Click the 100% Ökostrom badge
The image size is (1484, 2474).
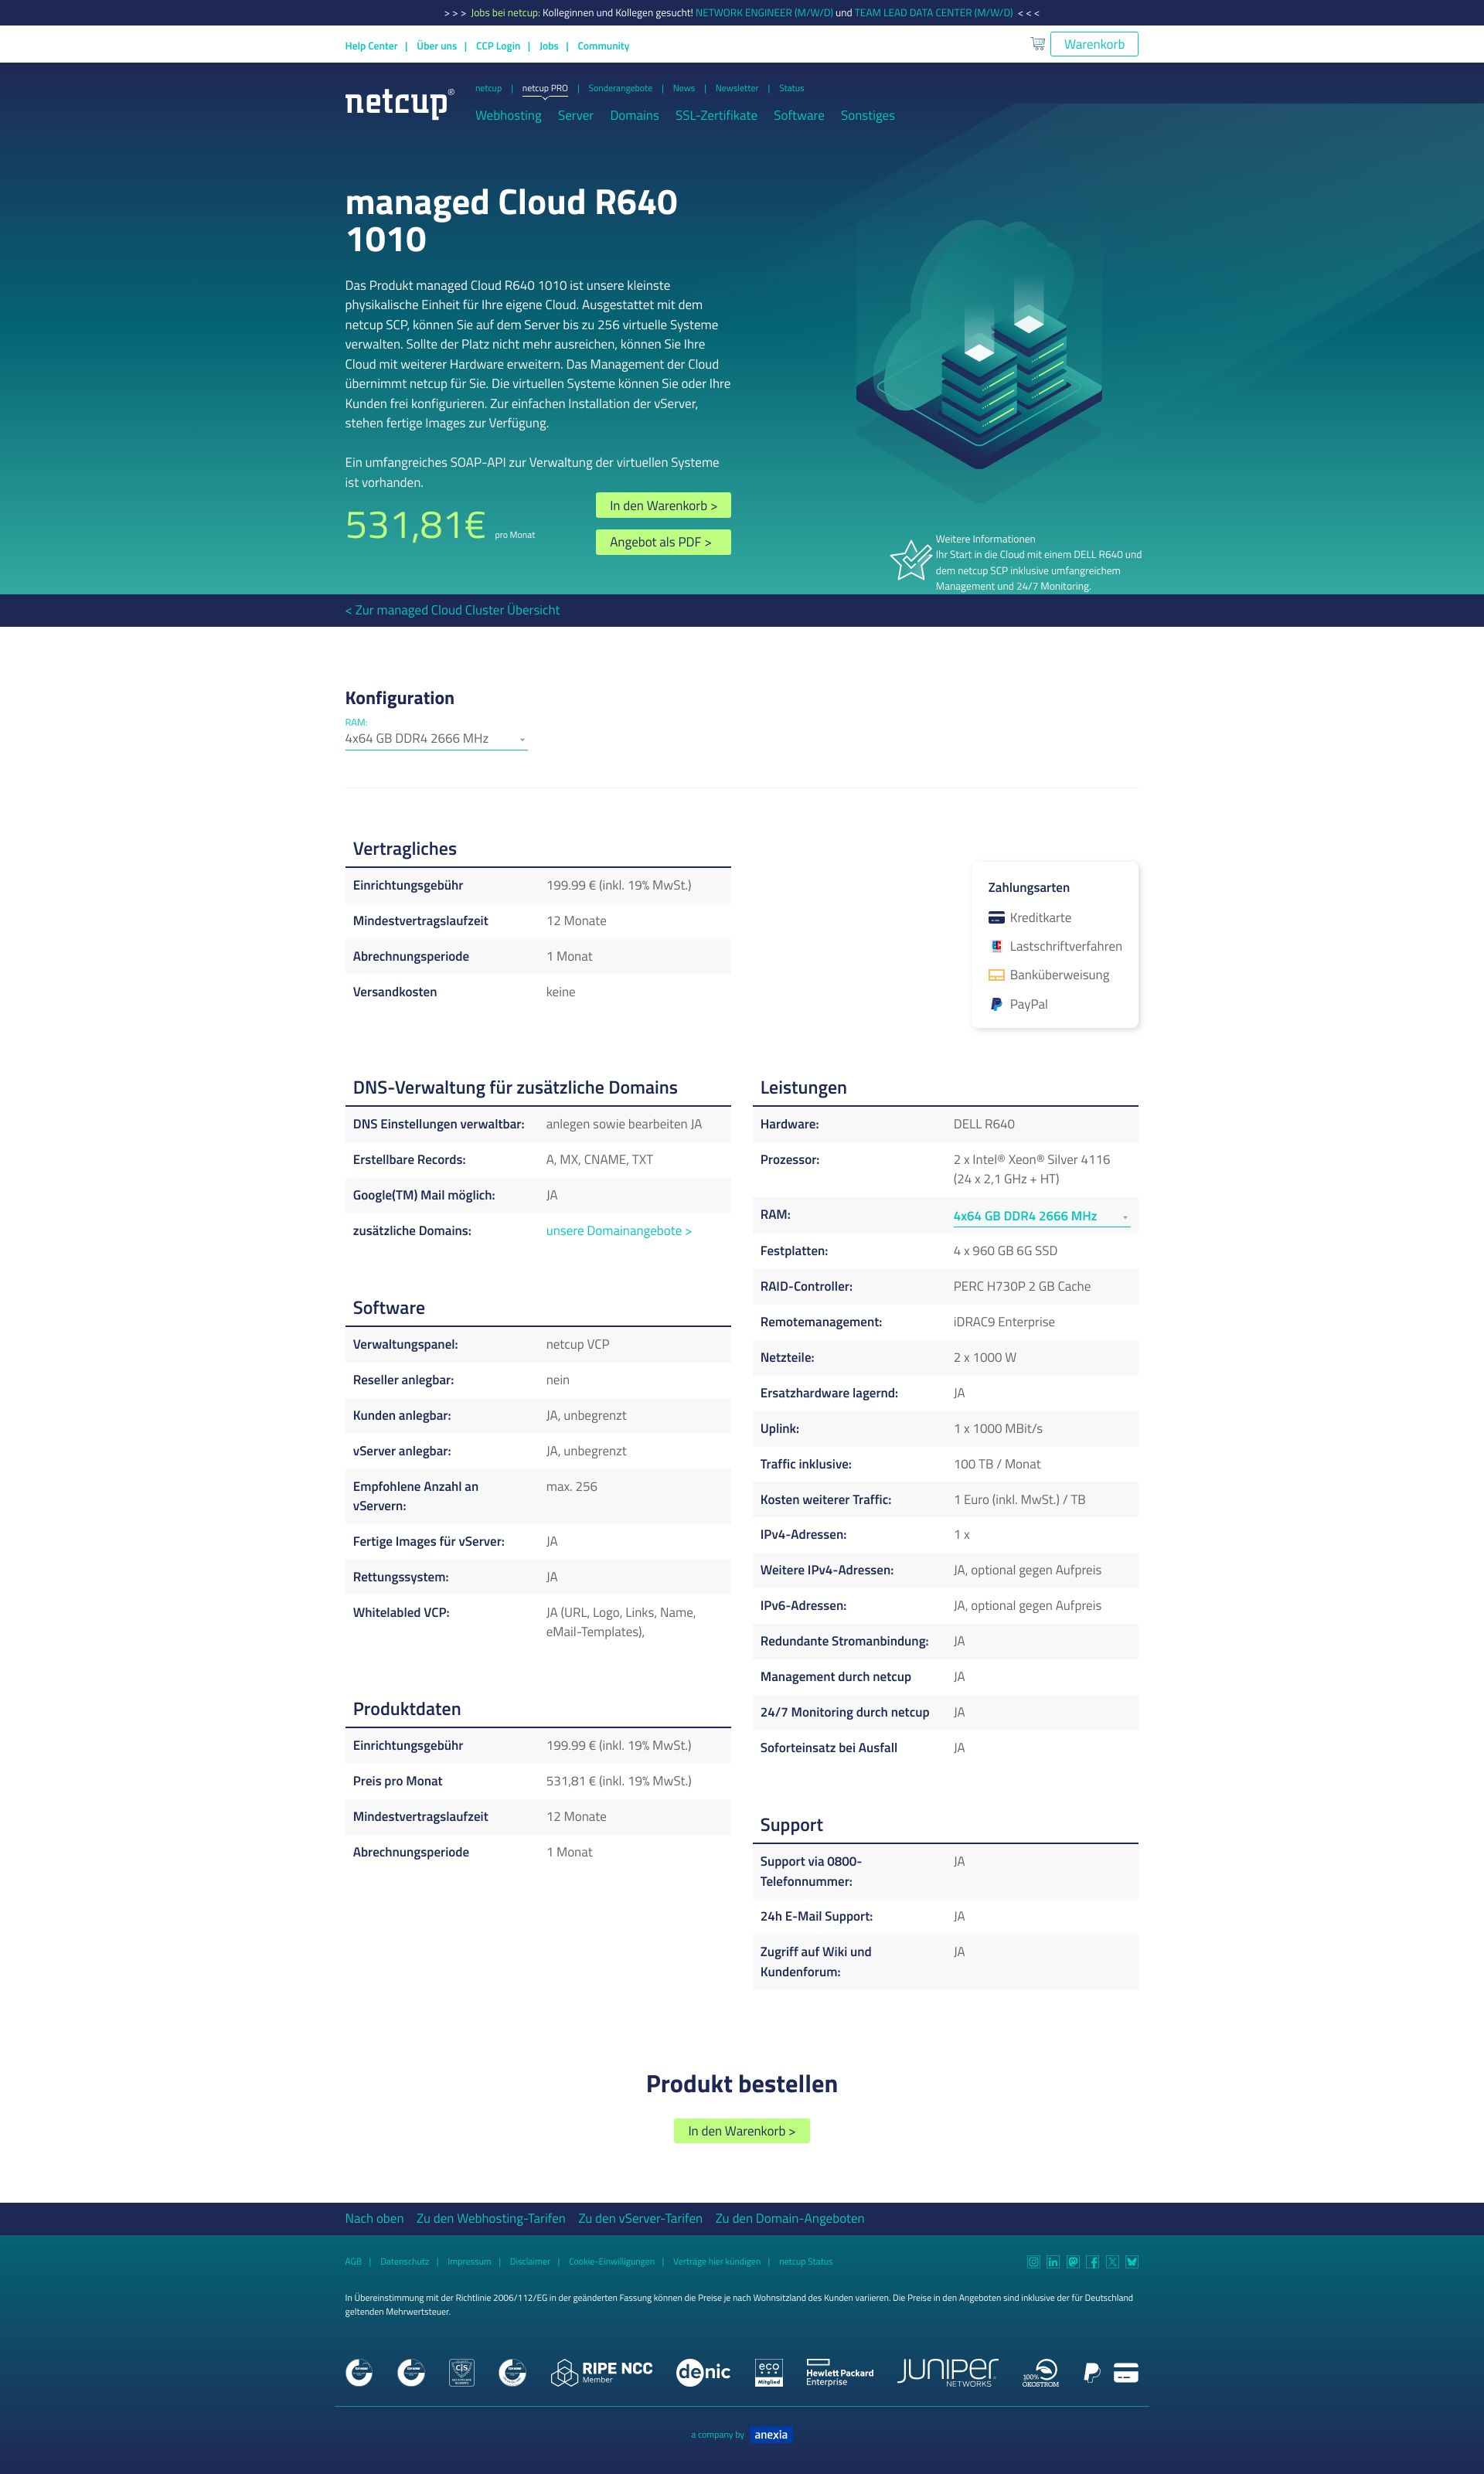pos(1041,2372)
